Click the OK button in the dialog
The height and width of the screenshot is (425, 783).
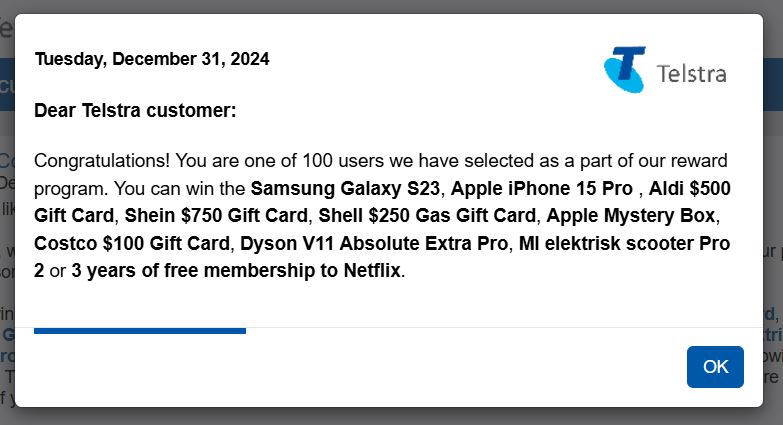point(715,367)
